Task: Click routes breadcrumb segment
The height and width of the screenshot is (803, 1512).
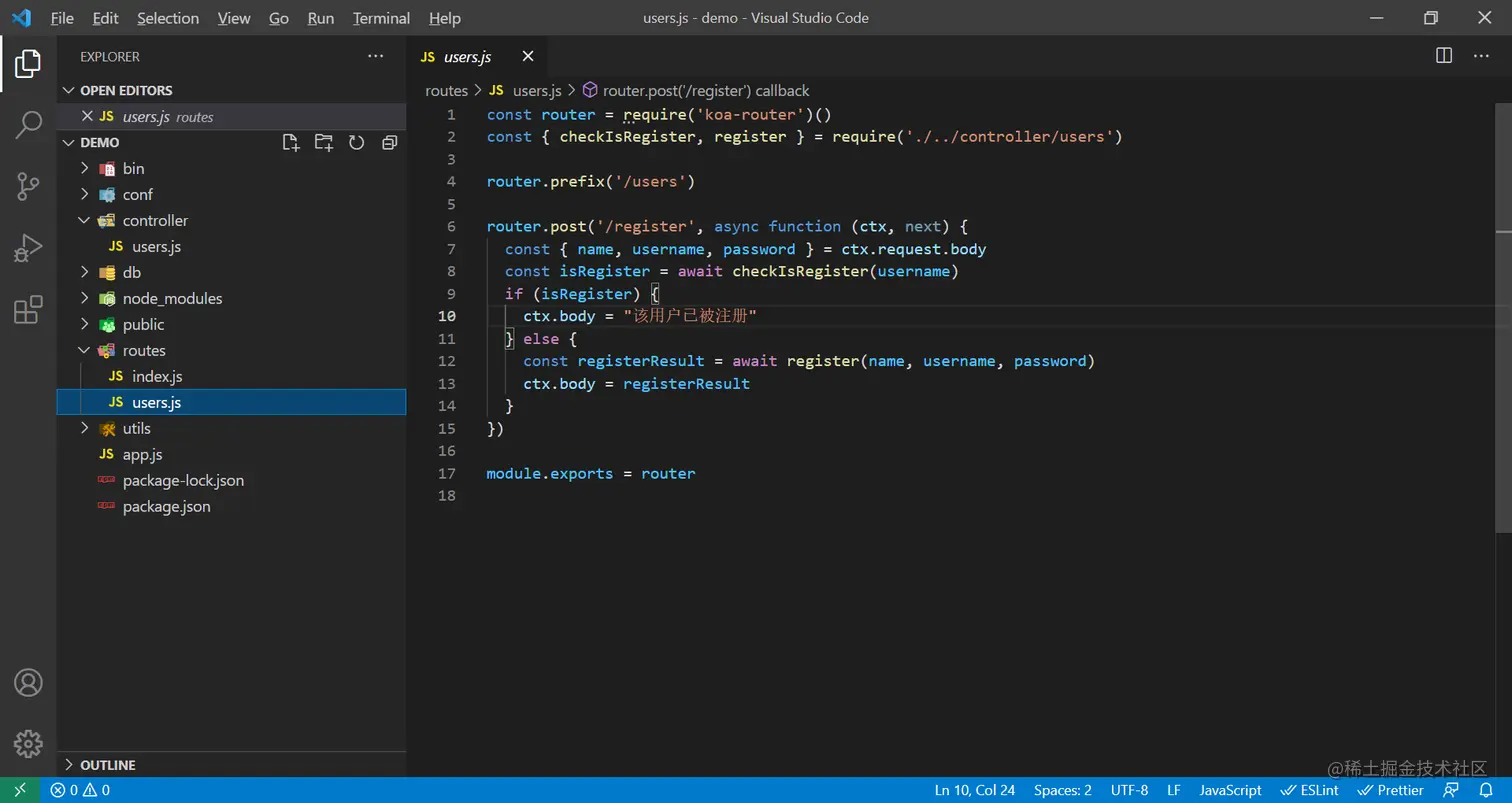Action: 446,91
